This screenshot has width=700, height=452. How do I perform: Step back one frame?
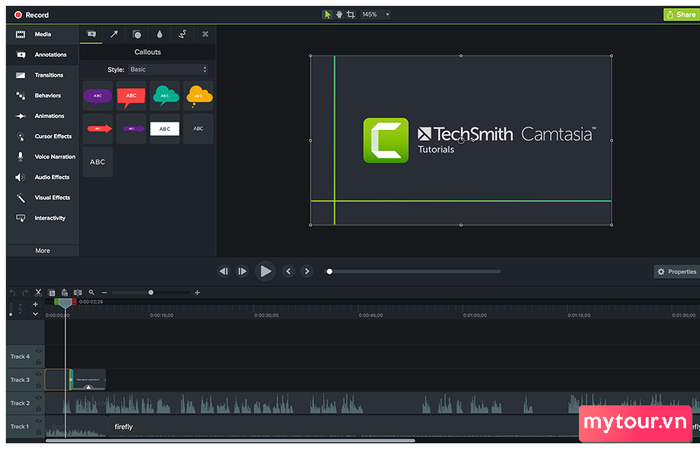[224, 271]
